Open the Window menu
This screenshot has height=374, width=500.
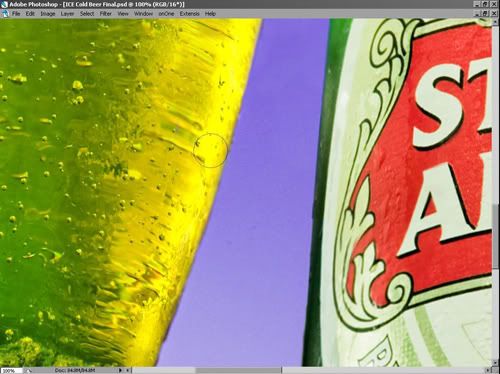tap(143, 14)
